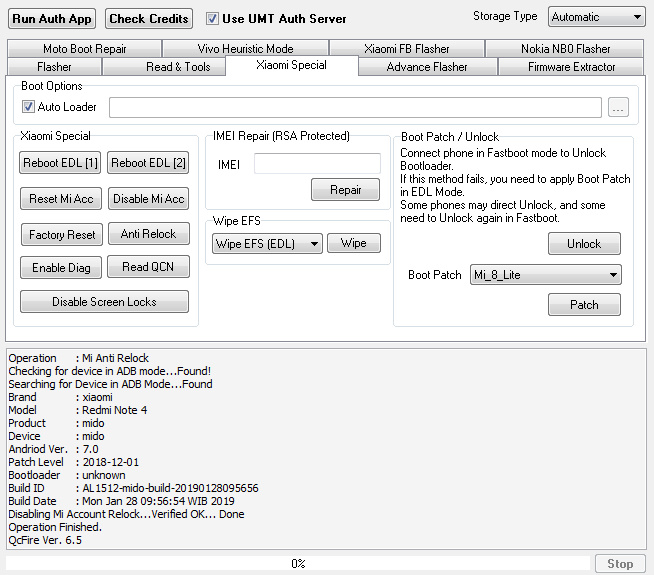Click the Reboot EDL [1] button

click(x=60, y=163)
